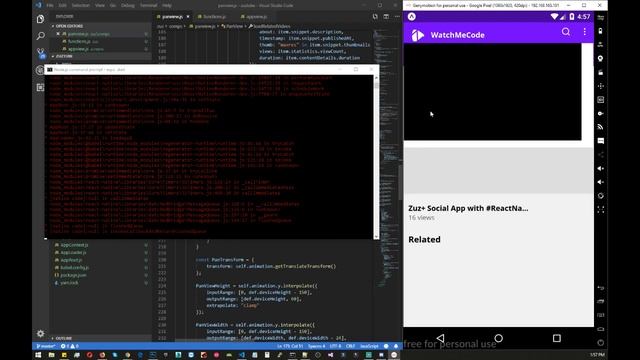This screenshot has width=640, height=360.
Task: Click command prompt scrollbar down arrow
Action: click(x=376, y=236)
